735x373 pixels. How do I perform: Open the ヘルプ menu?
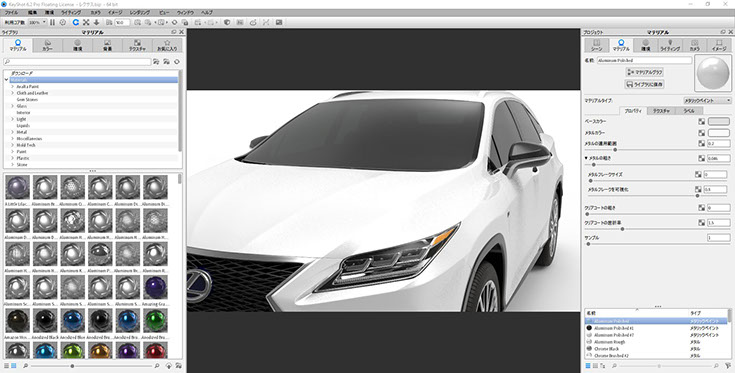(x=207, y=13)
